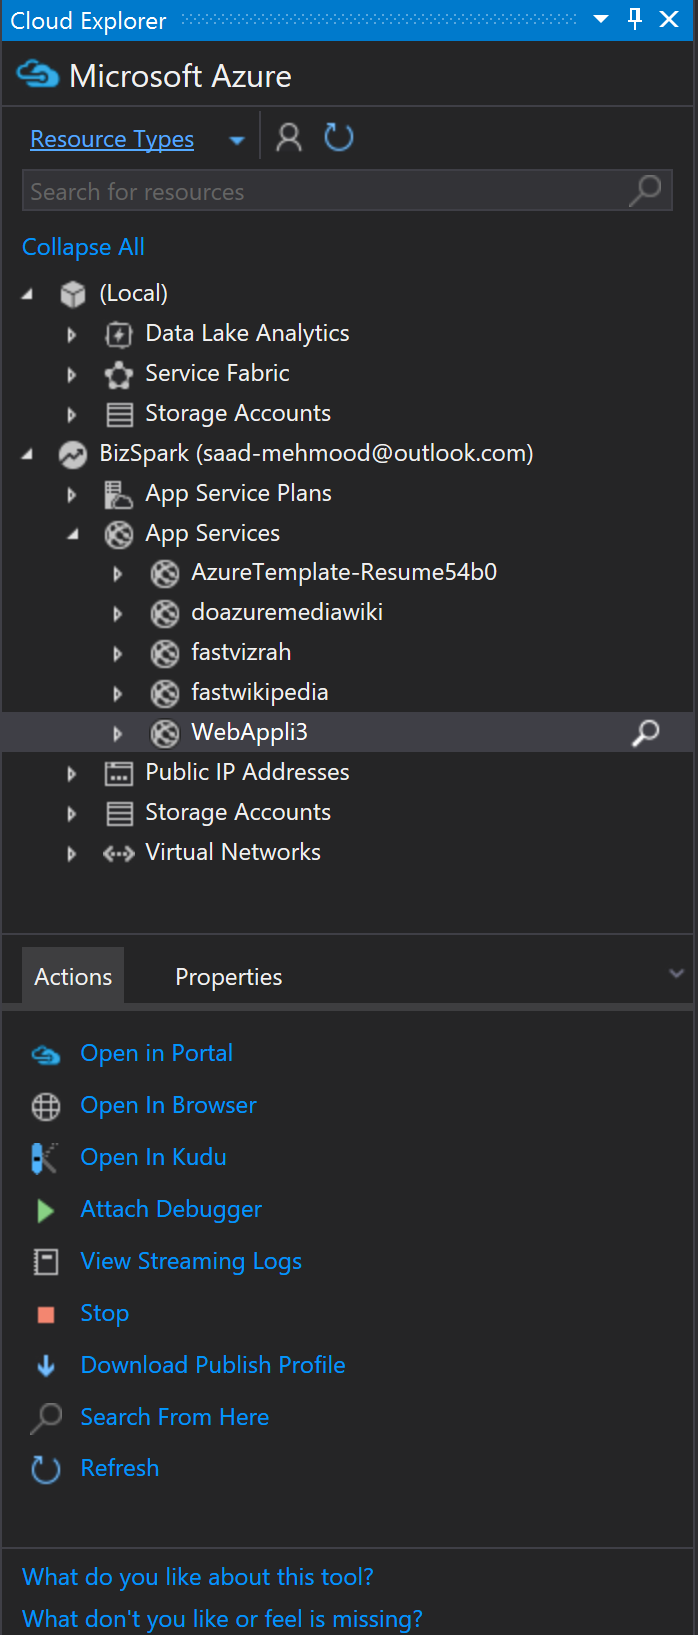Collapse the (Local) tree node

pyautogui.click(x=27, y=294)
